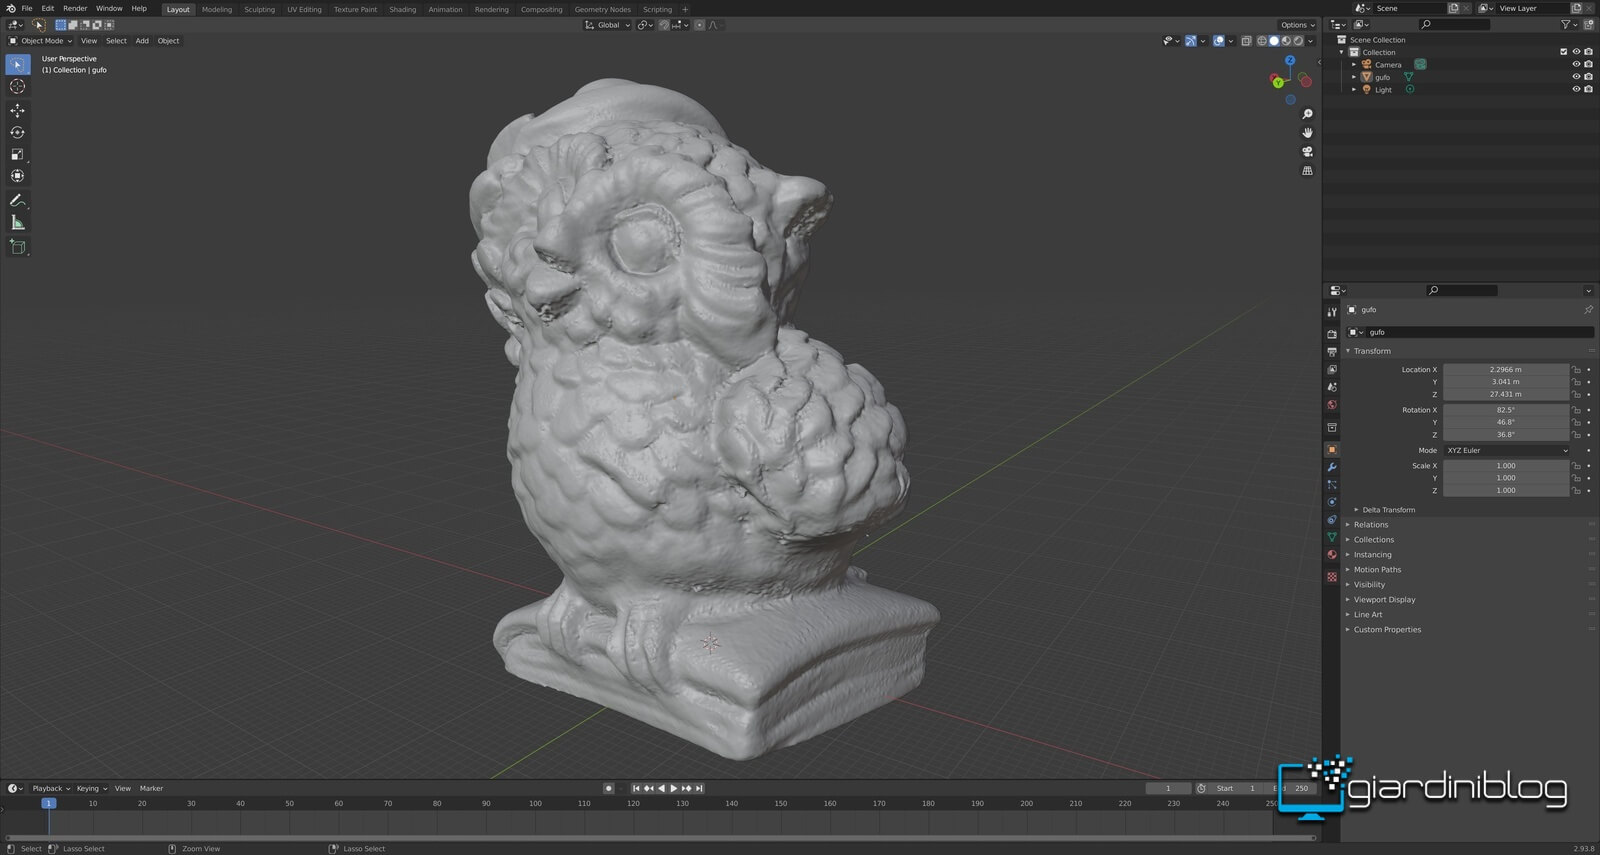The height and width of the screenshot is (855, 1600).
Task: Click the Add Cube tool icon
Action: (17, 246)
